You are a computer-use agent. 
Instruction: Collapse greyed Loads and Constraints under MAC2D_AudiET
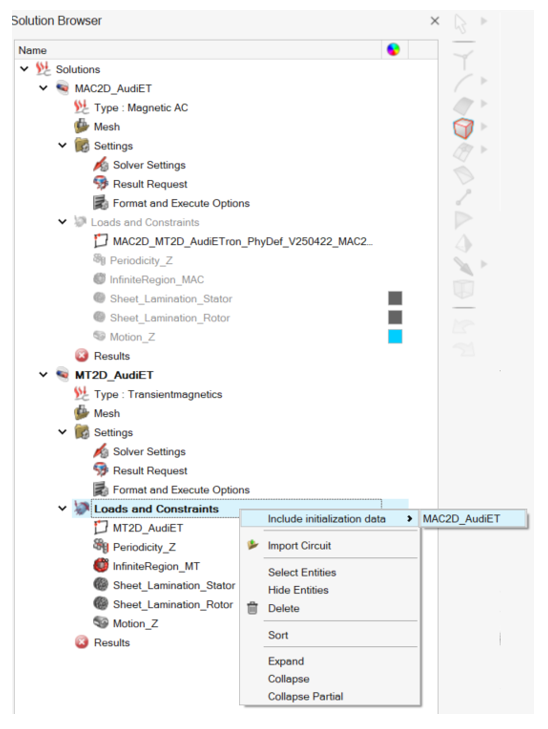(62, 222)
